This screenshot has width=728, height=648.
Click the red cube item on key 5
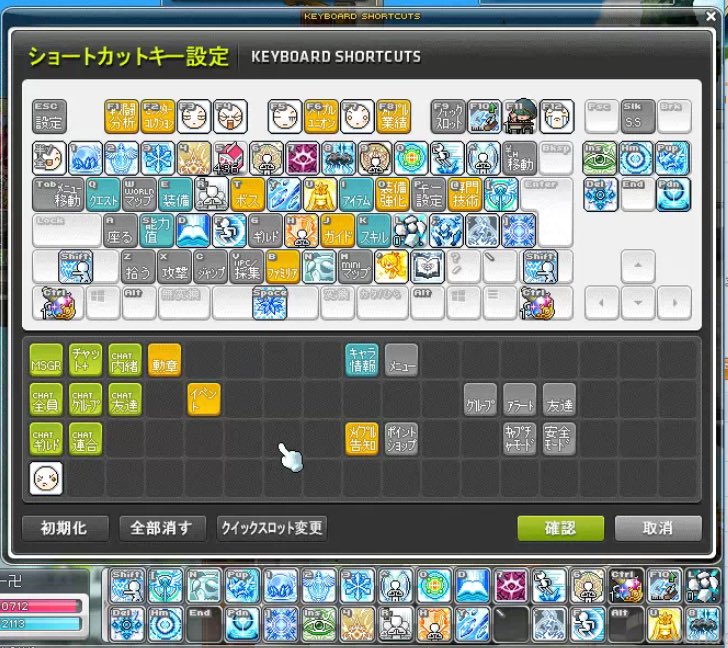click(230, 158)
